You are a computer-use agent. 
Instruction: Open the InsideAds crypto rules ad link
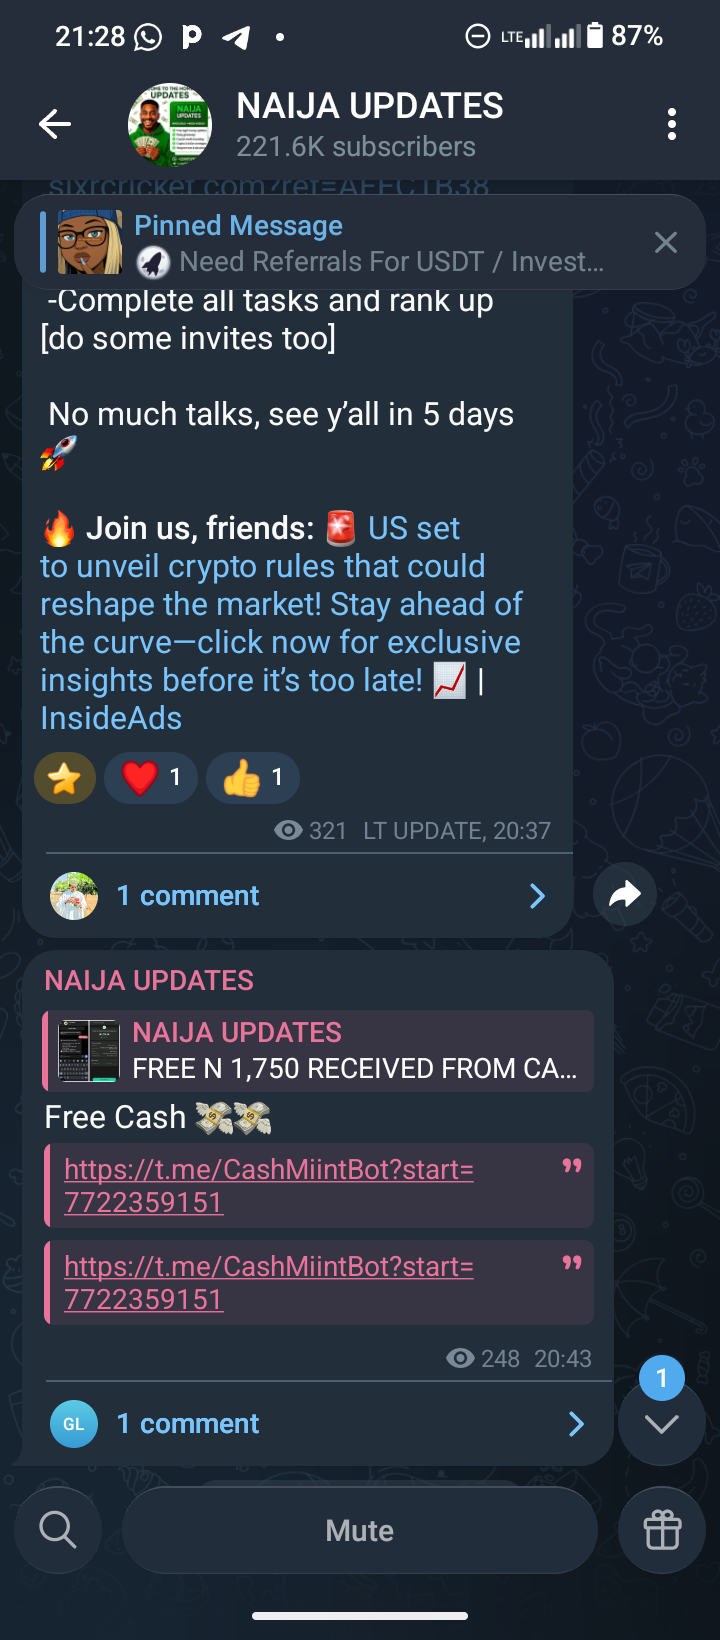click(281, 623)
